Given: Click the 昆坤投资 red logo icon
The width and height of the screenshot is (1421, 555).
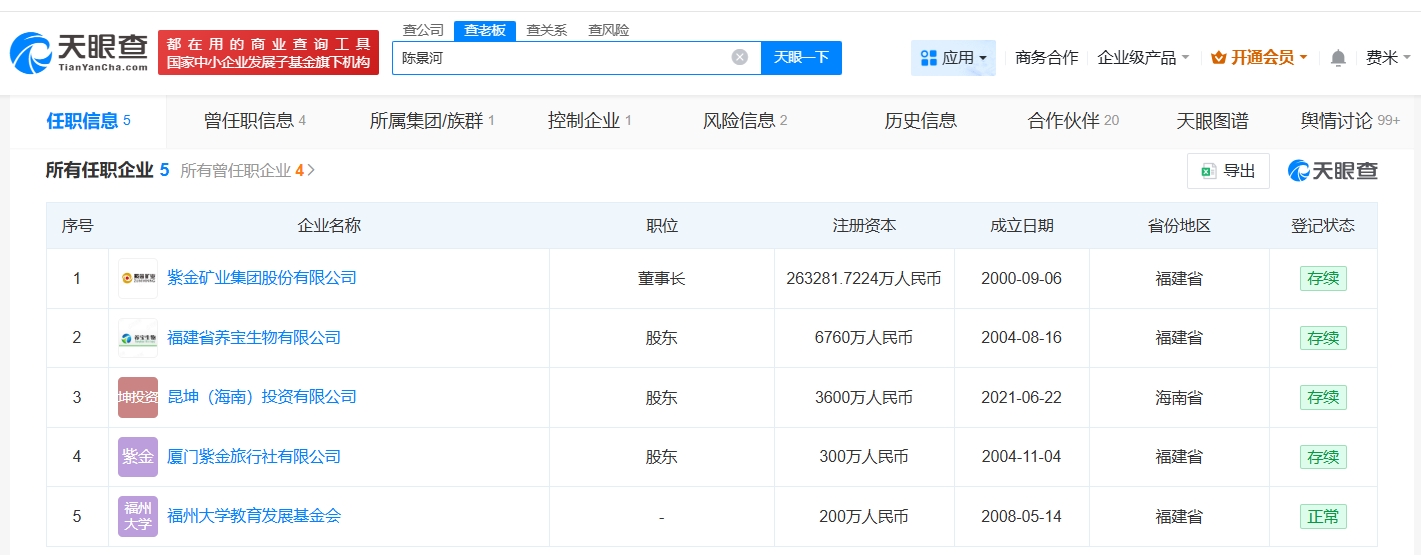Looking at the screenshot, I should [138, 397].
